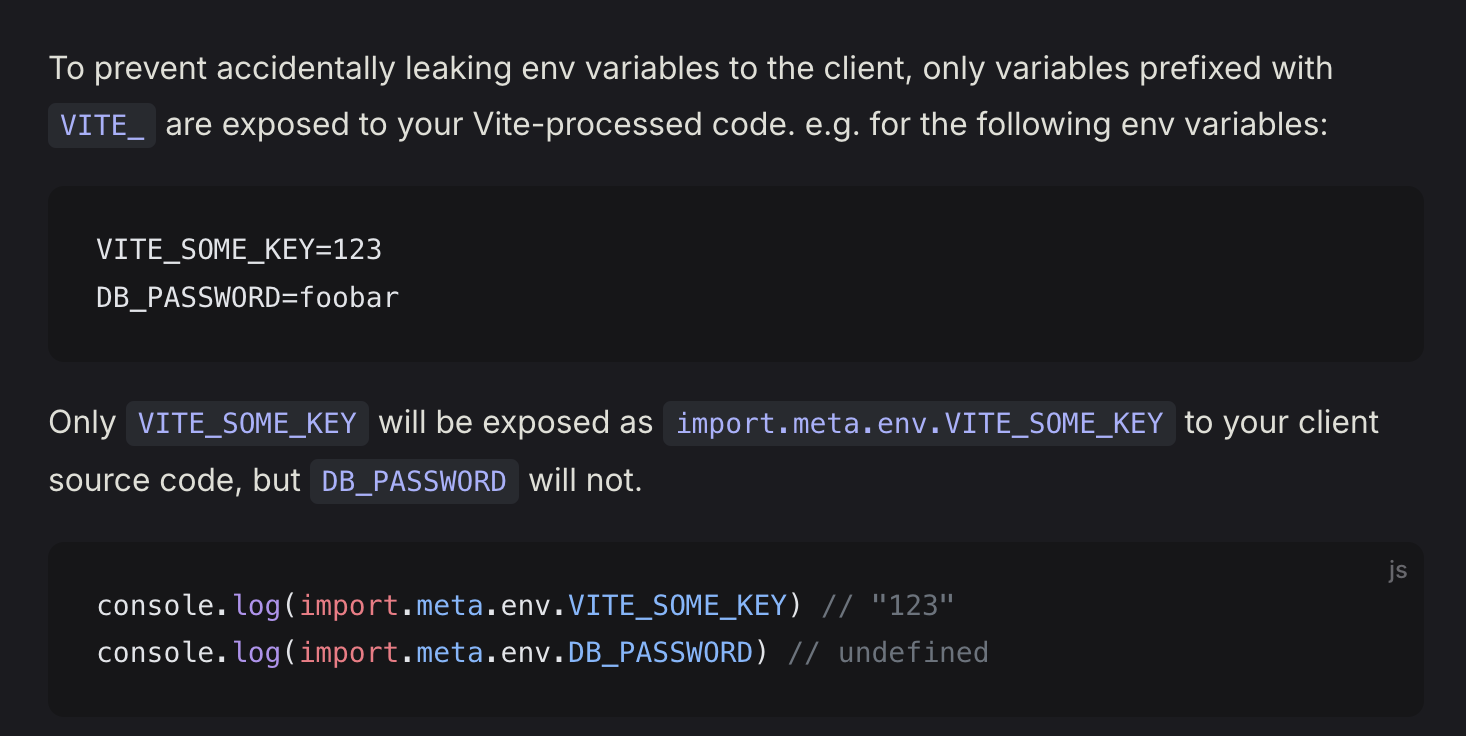Screen dimensions: 1466x736
Task: Click 'source code, but' text in second paragraph
Action: click(x=174, y=481)
